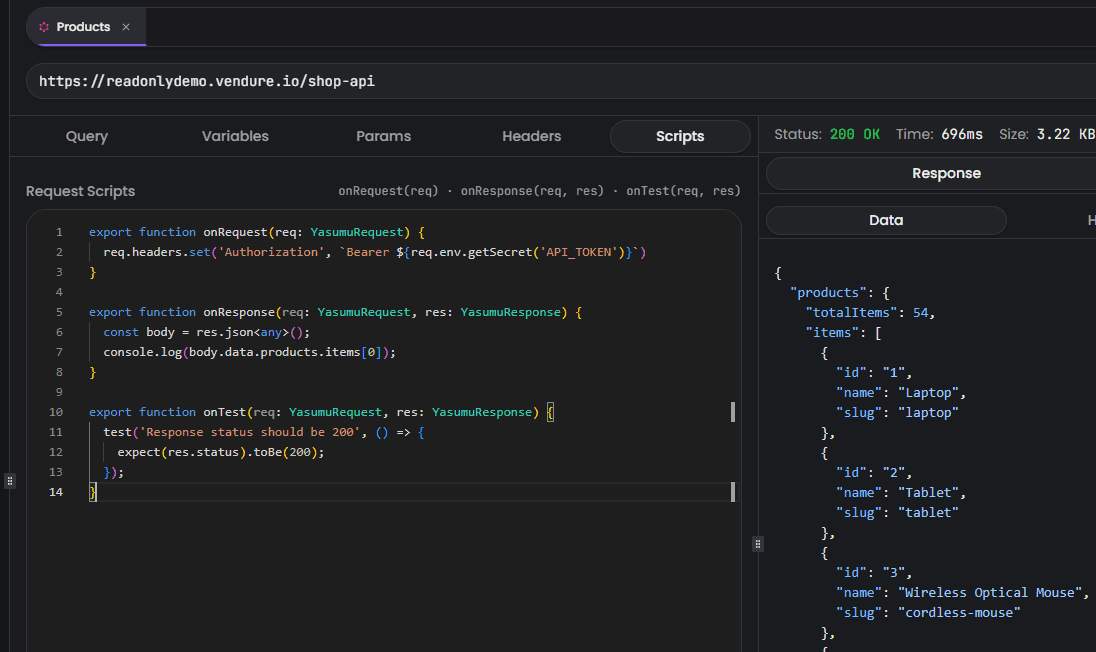
Task: Click the 200 OK status value
Action: (x=855, y=134)
